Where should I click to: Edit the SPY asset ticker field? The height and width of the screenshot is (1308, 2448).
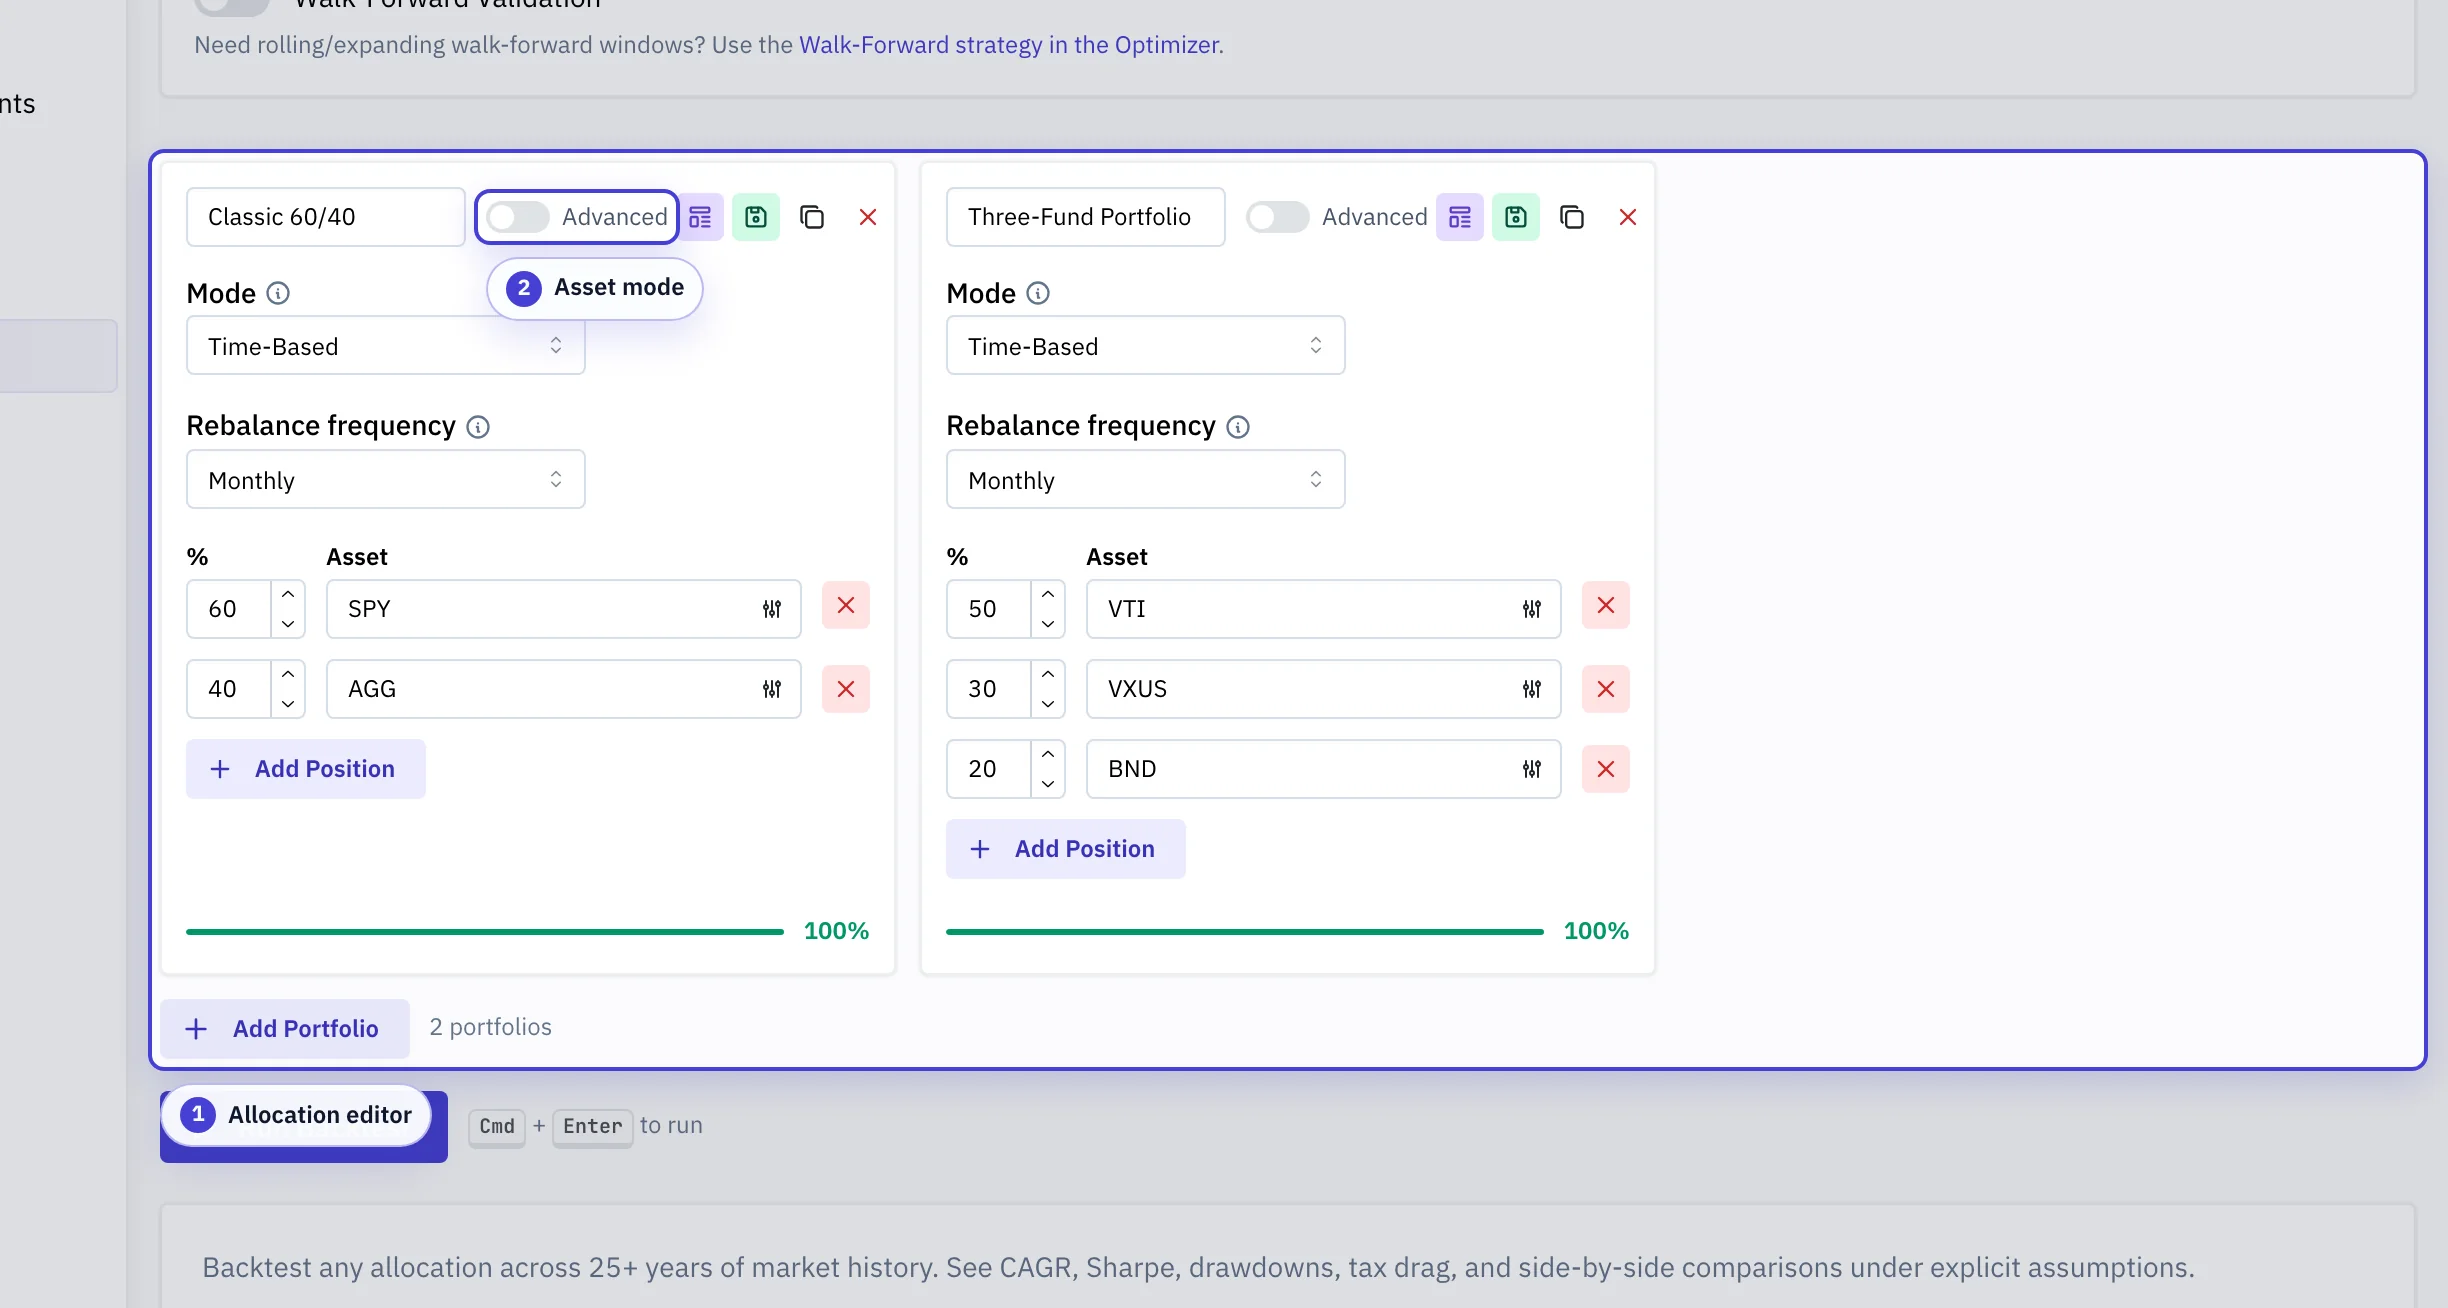tap(564, 609)
